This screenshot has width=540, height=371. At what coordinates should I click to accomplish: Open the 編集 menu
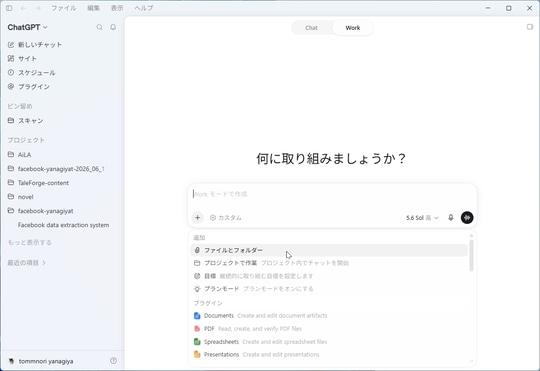[93, 8]
